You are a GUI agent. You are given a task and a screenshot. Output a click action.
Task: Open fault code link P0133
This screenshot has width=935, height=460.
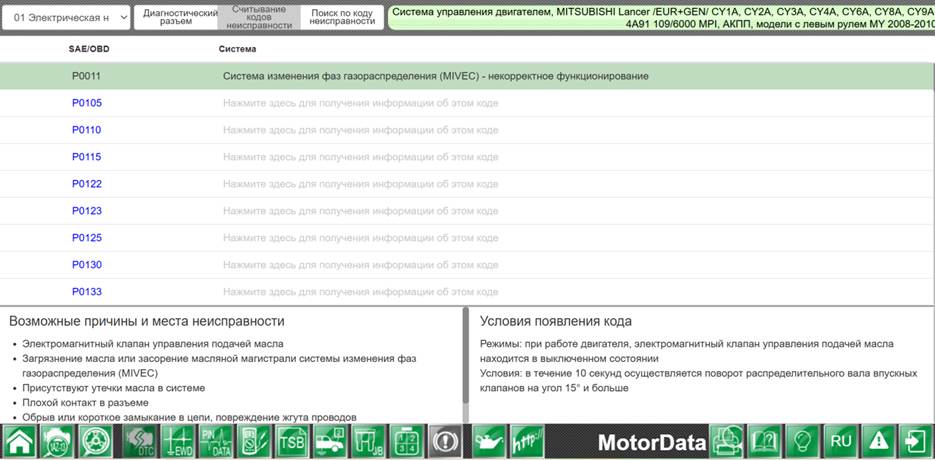(x=87, y=292)
